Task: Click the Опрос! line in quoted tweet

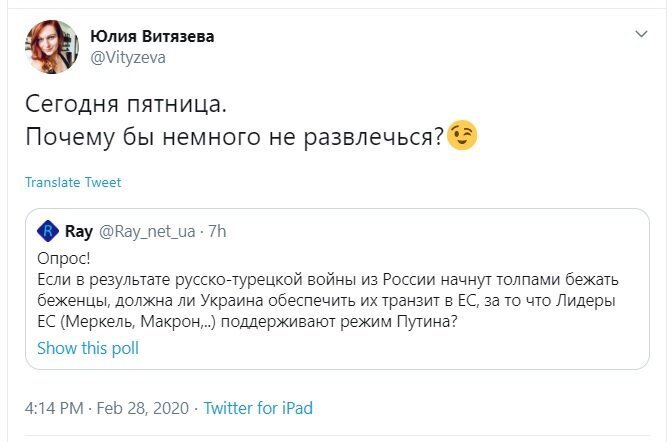Action: point(64,259)
